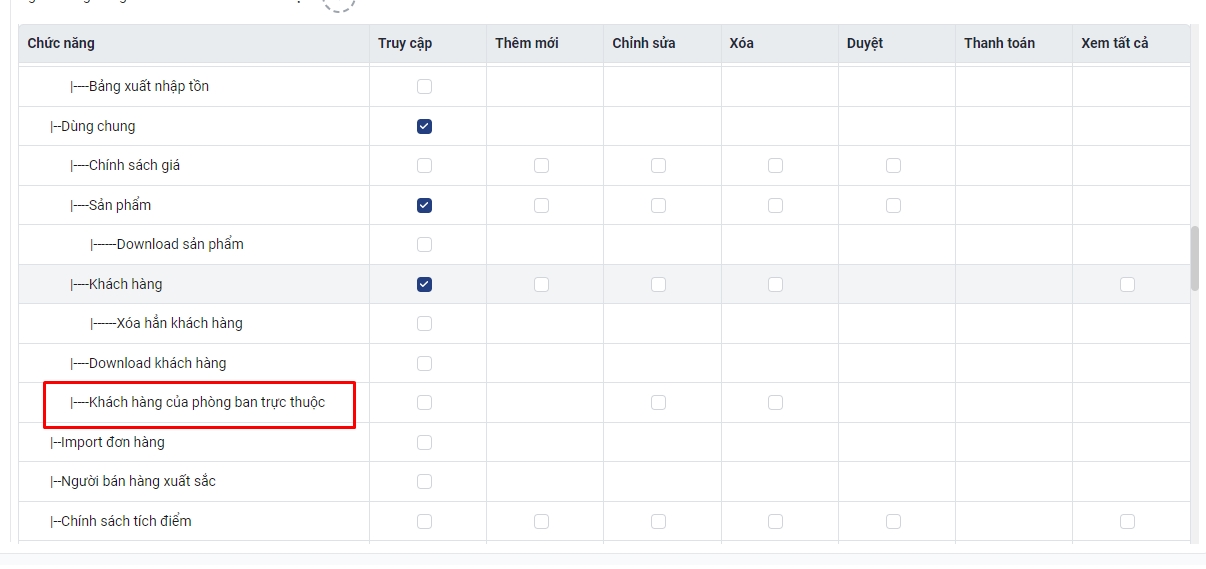Tick Duyệt checkbox for Sản phẩm
The image size is (1206, 569).
coord(893,205)
